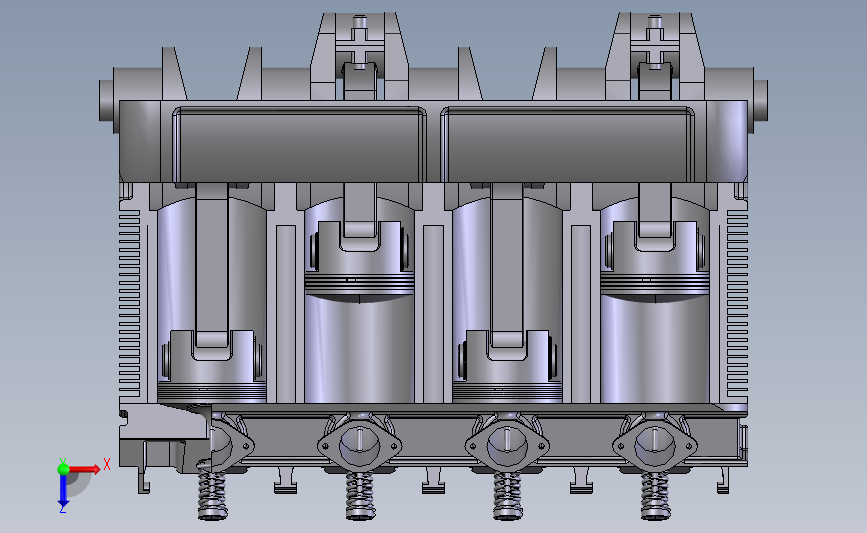
Task: Select the right shaft end stub
Action: point(761,101)
